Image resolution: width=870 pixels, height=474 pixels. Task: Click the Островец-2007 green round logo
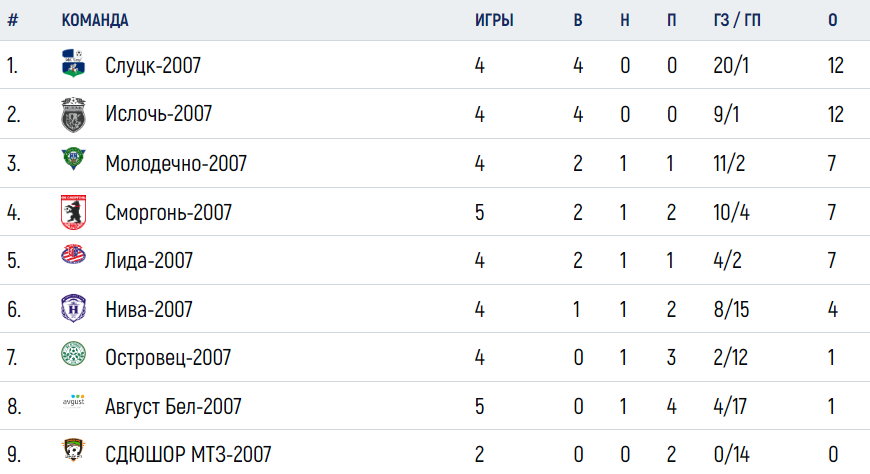point(73,354)
